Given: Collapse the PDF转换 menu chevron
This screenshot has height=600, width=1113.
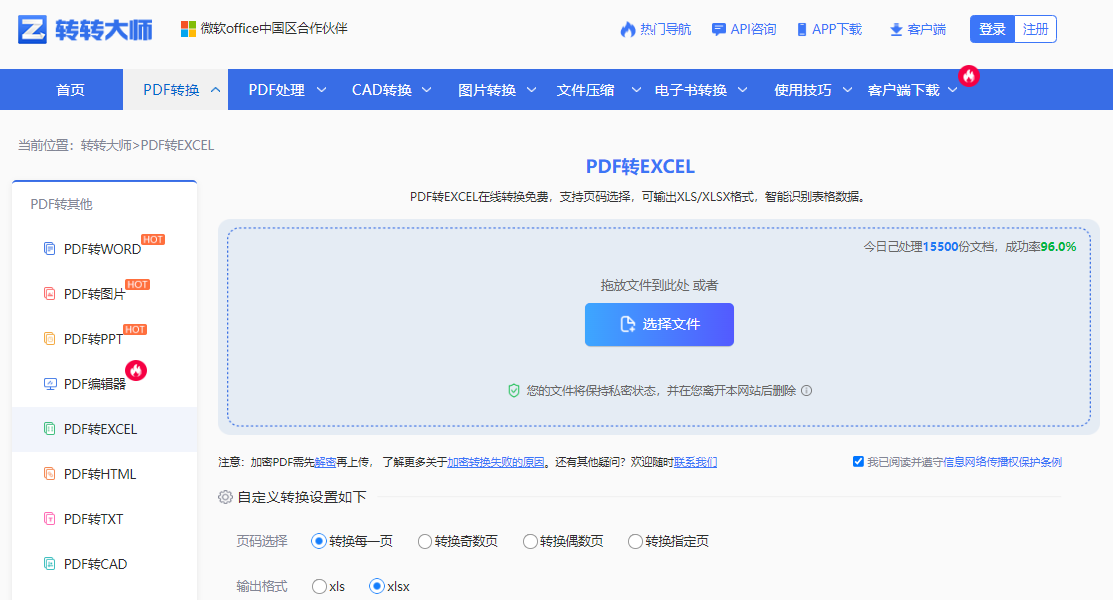Looking at the screenshot, I should tap(216, 90).
